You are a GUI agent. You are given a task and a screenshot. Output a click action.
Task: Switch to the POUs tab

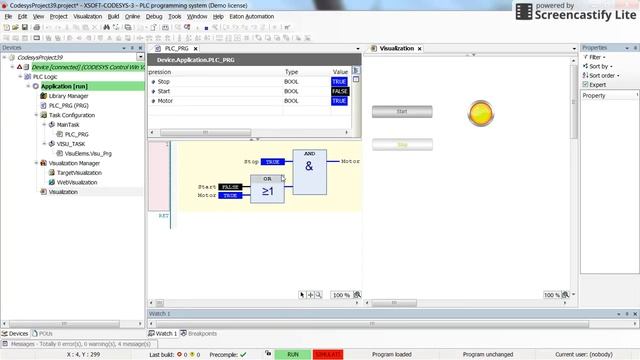coord(42,333)
